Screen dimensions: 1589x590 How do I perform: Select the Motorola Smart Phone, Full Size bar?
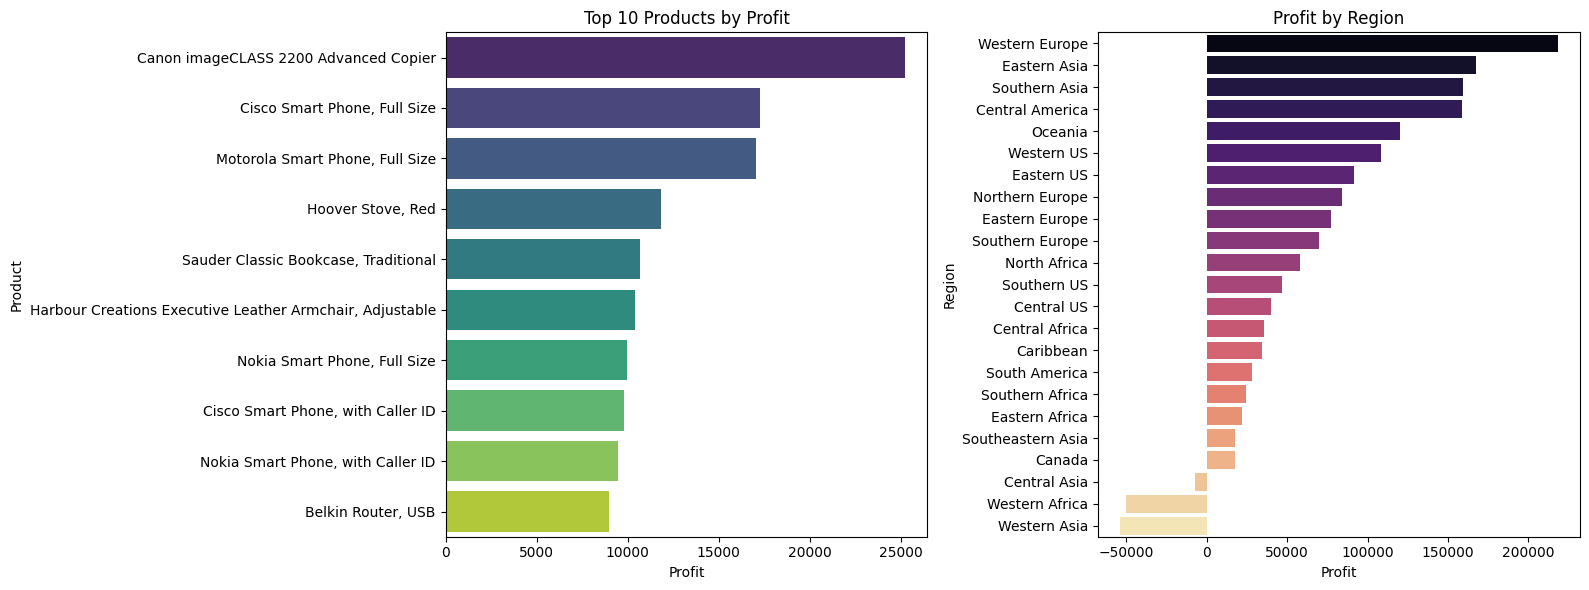tap(601, 159)
